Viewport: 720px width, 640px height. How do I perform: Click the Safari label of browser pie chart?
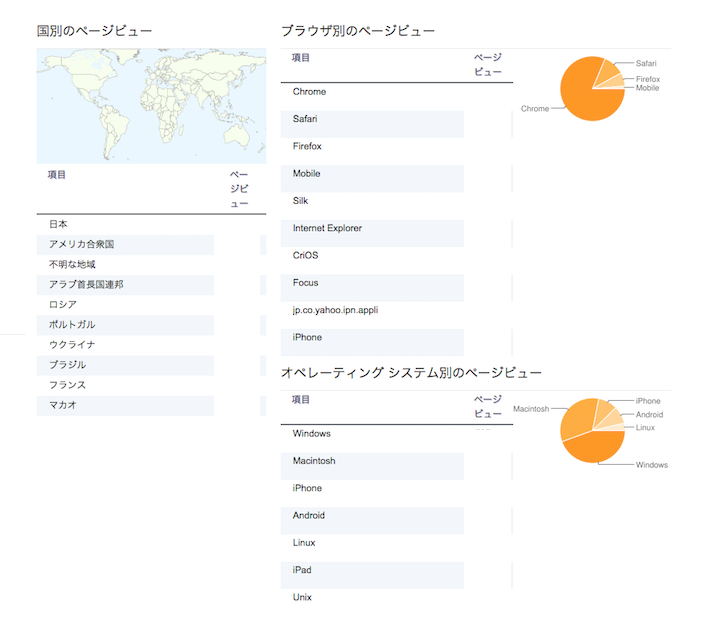(x=646, y=63)
